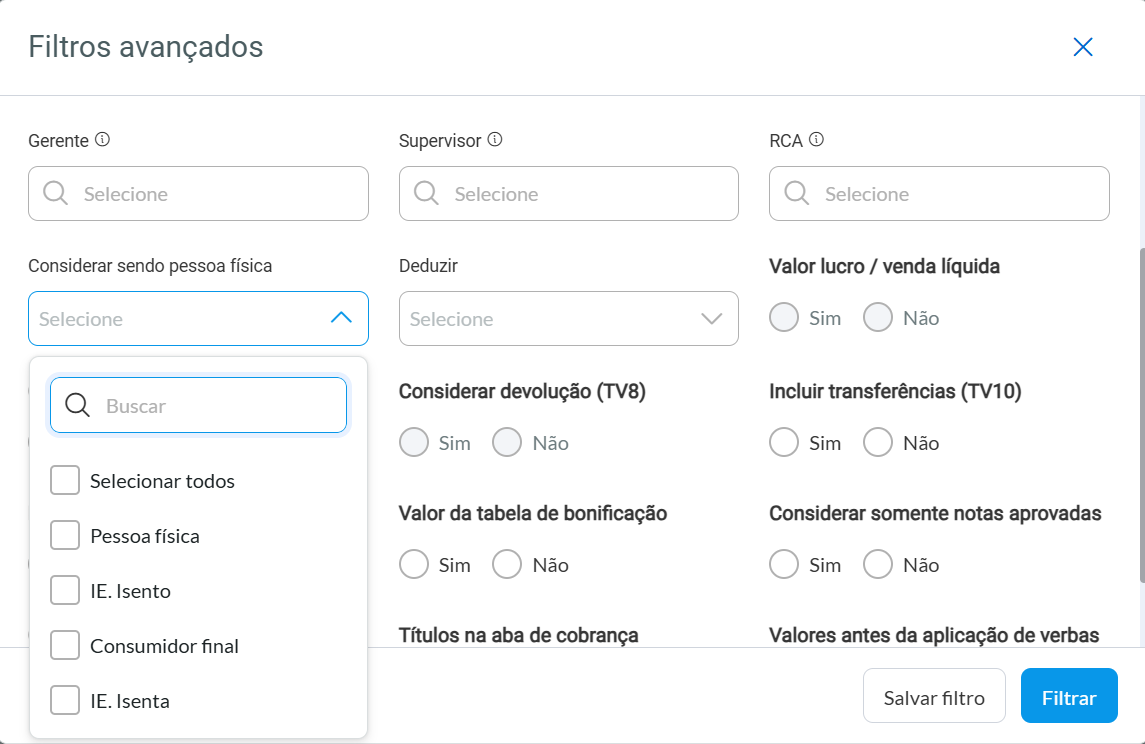Click the info icon next to RCA
This screenshot has height=744, width=1145.
[x=816, y=140]
